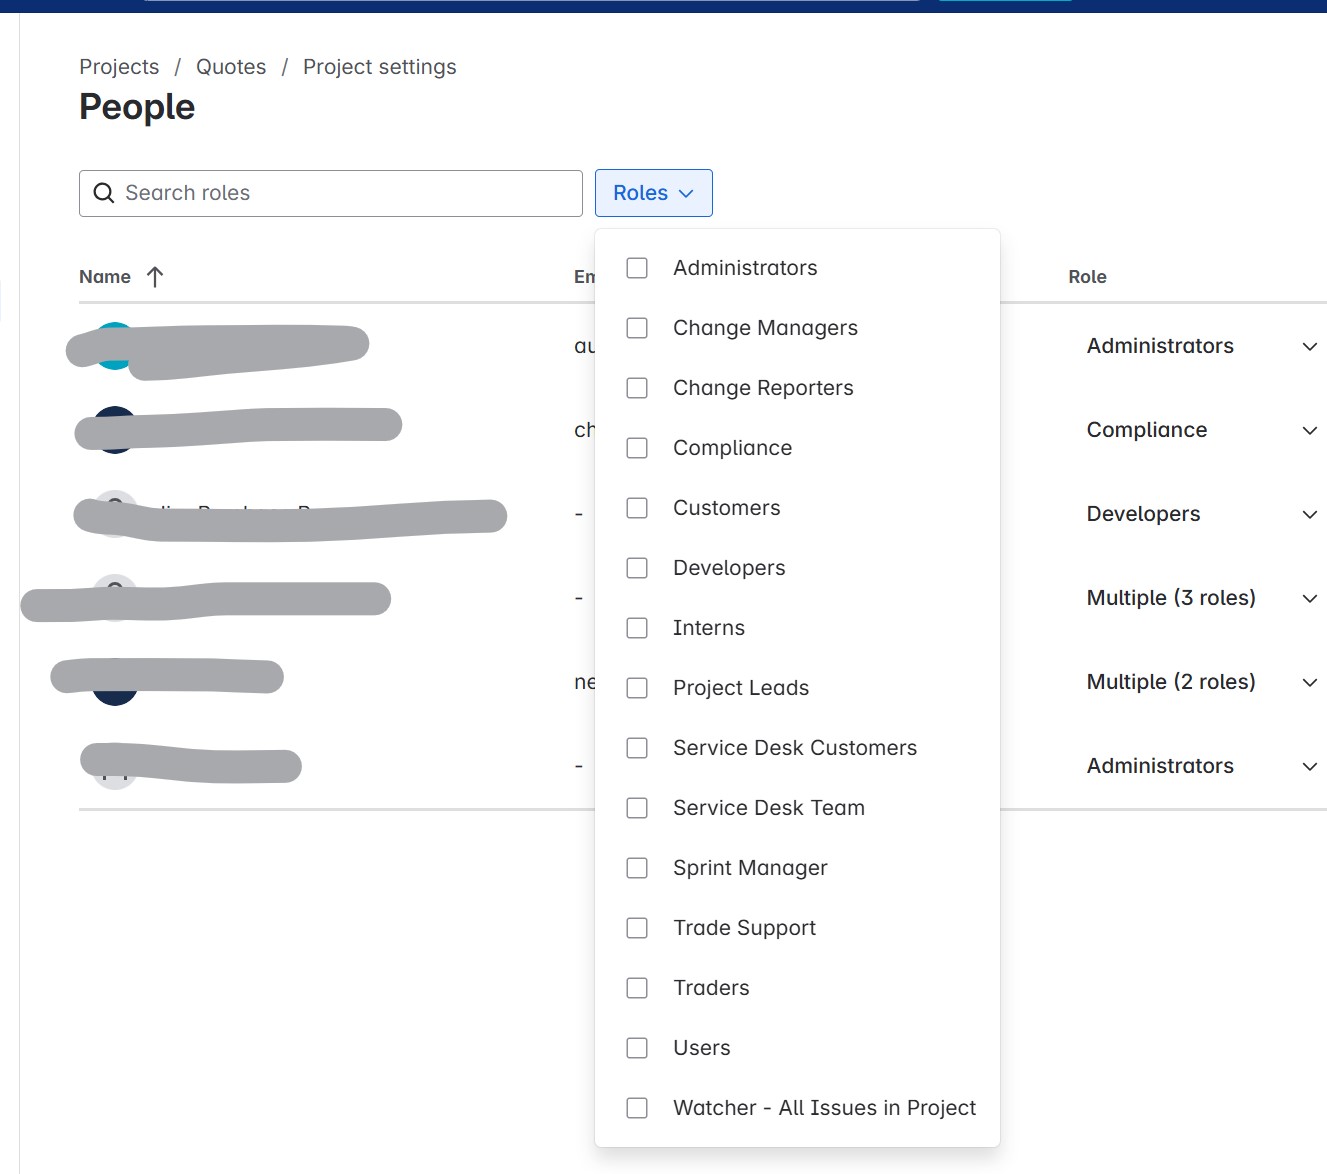Viewport: 1327px width, 1174px height.
Task: Click the search magnifier icon
Action: (x=104, y=193)
